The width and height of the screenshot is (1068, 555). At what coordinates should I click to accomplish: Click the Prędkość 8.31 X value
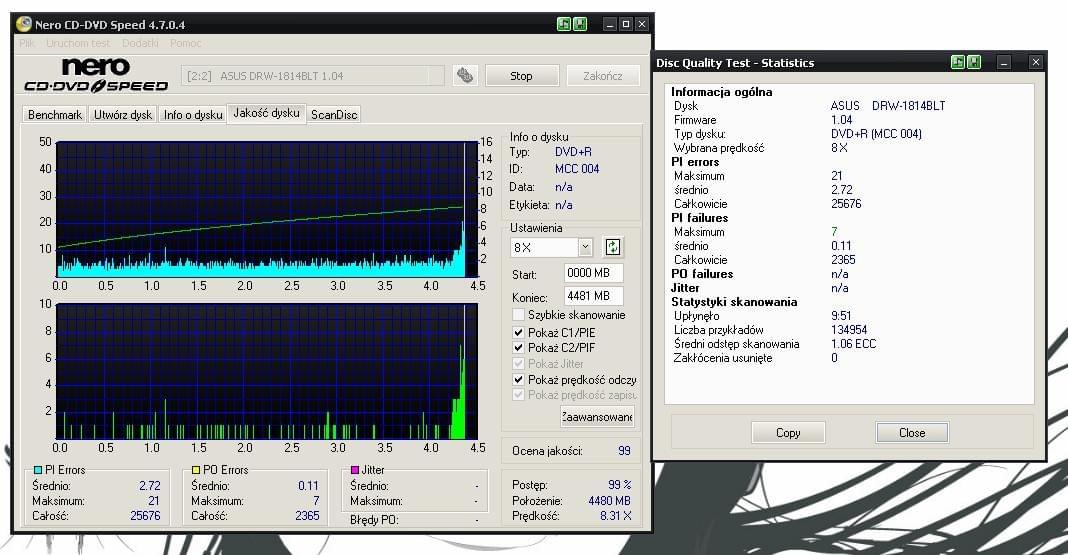pyautogui.click(x=615, y=516)
